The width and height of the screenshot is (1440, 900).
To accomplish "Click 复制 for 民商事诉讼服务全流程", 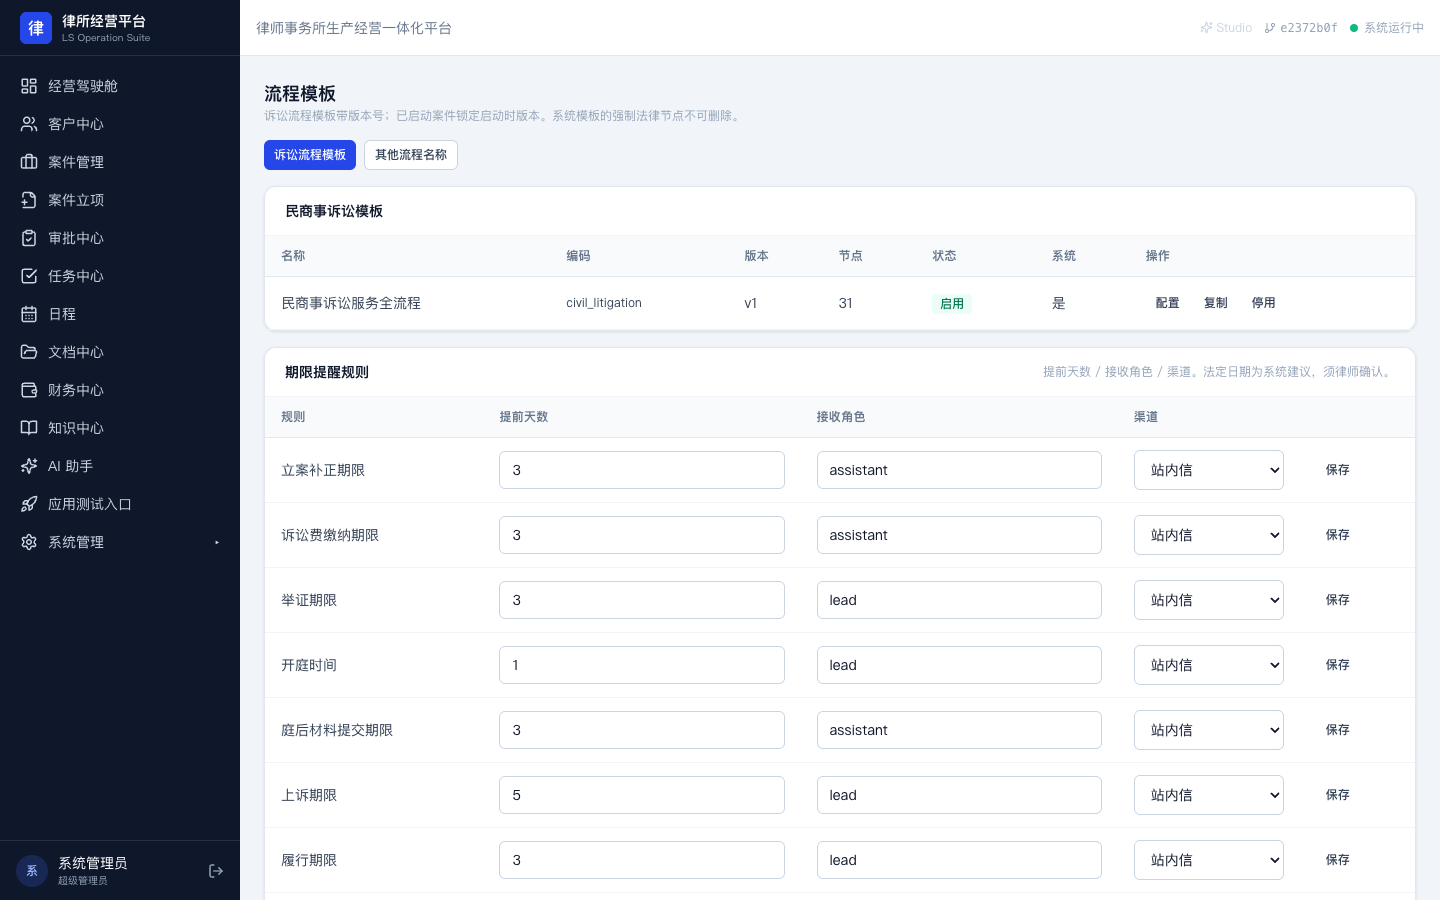I will click(x=1215, y=303).
